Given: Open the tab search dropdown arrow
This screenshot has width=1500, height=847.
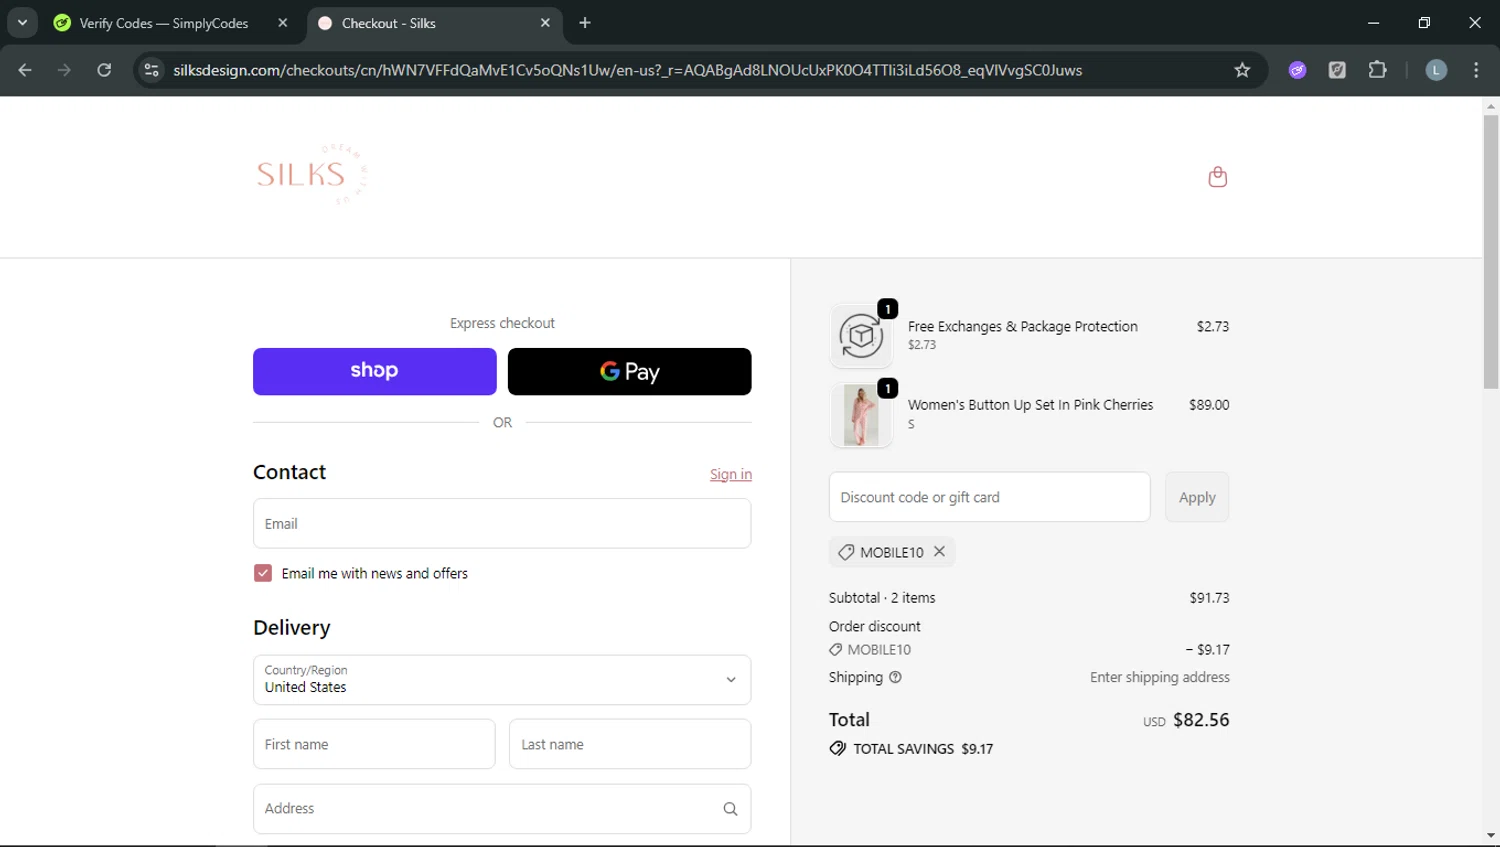Looking at the screenshot, I should coord(22,22).
